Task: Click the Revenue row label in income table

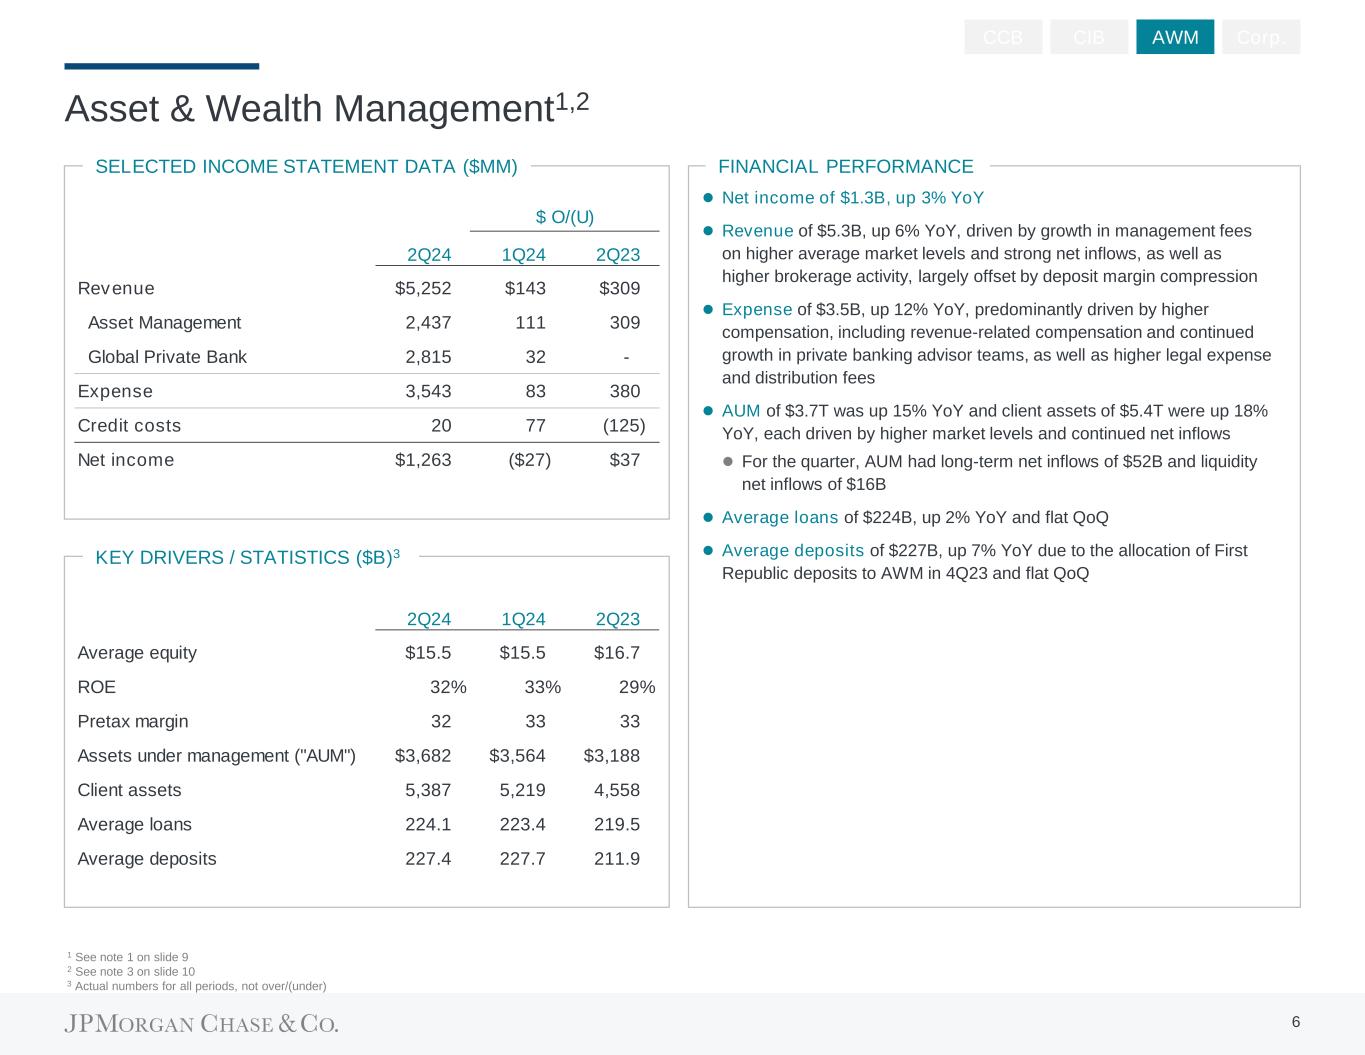Action: pyautogui.click(x=116, y=288)
